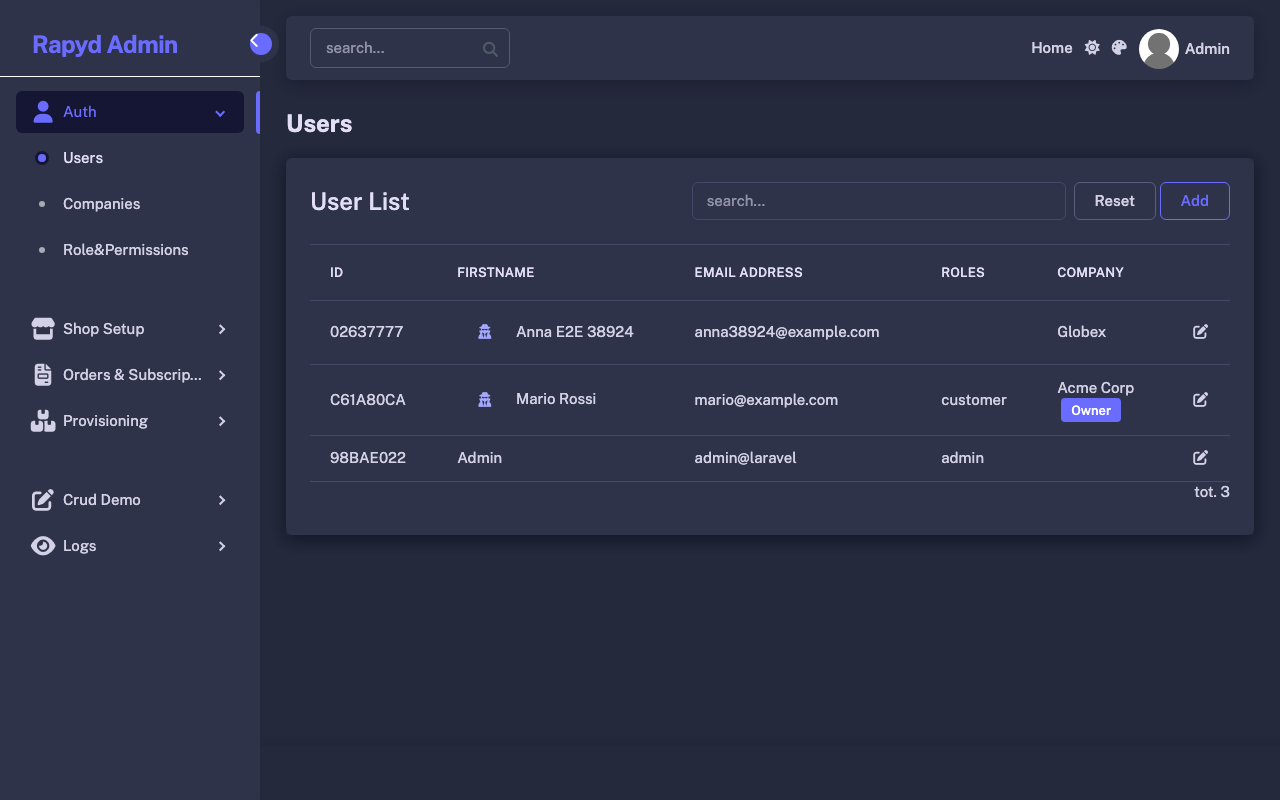Viewport: 1280px width, 800px height.
Task: Click the Acme Corp company text
Action: pyautogui.click(x=1096, y=388)
